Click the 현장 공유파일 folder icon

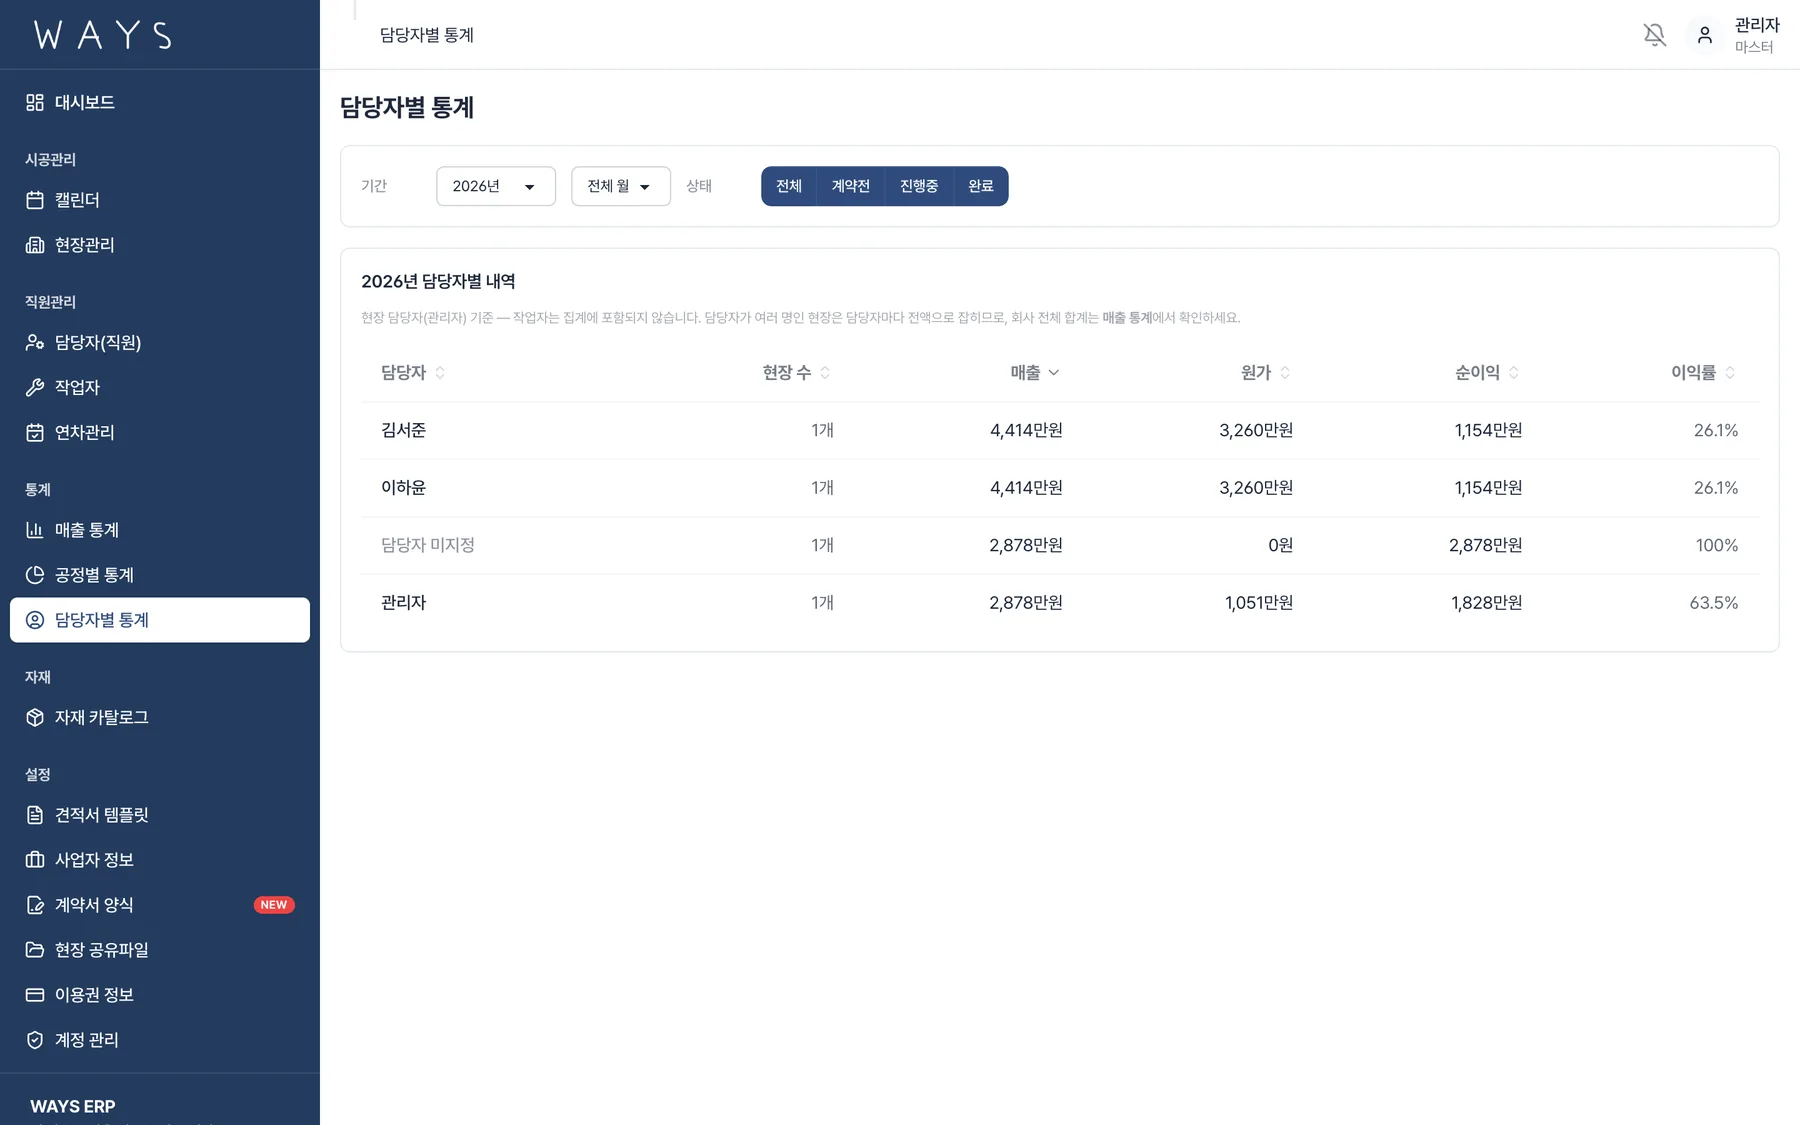(x=35, y=950)
